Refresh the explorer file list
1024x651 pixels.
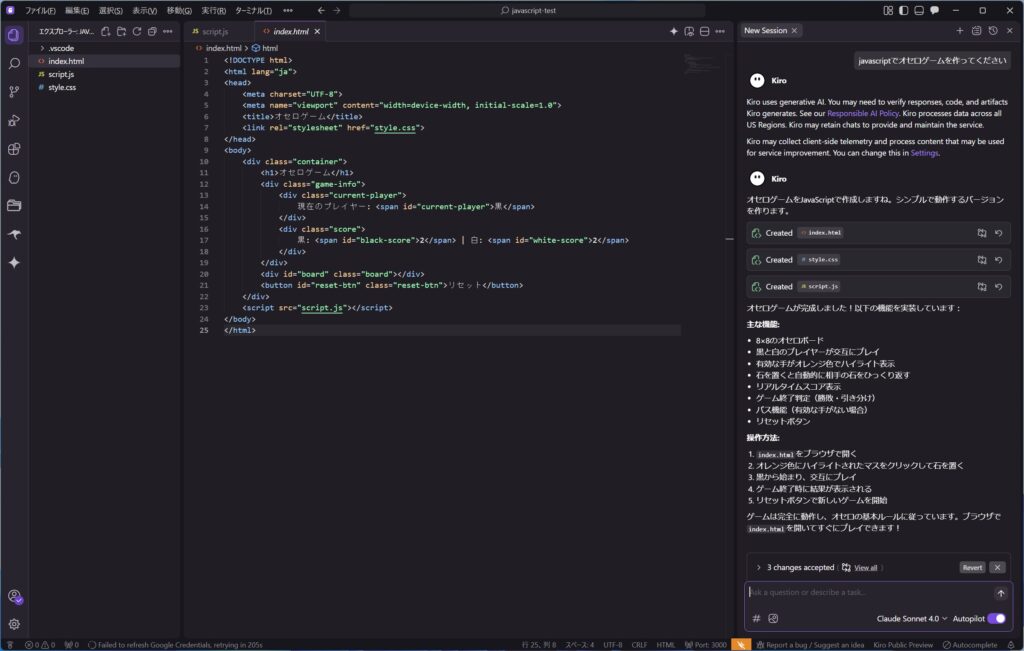136,31
